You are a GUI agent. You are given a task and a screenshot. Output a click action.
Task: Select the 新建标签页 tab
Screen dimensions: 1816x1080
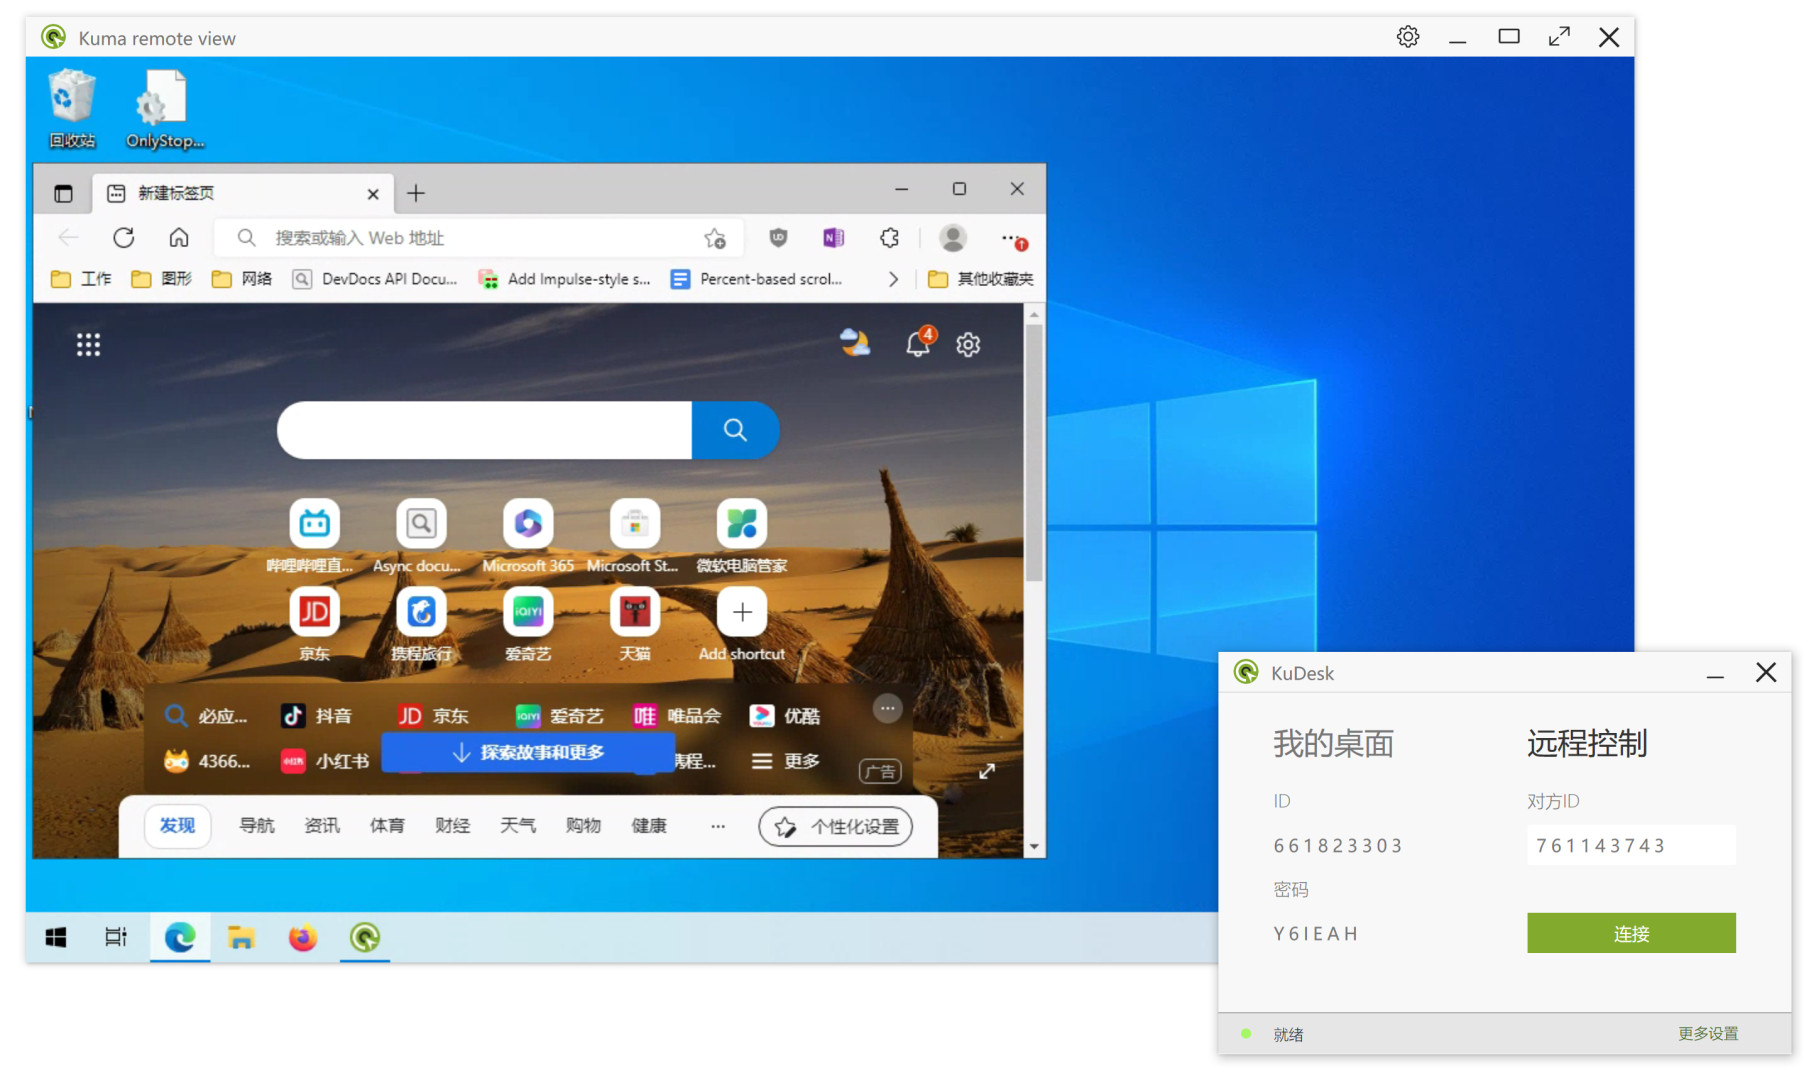click(243, 193)
